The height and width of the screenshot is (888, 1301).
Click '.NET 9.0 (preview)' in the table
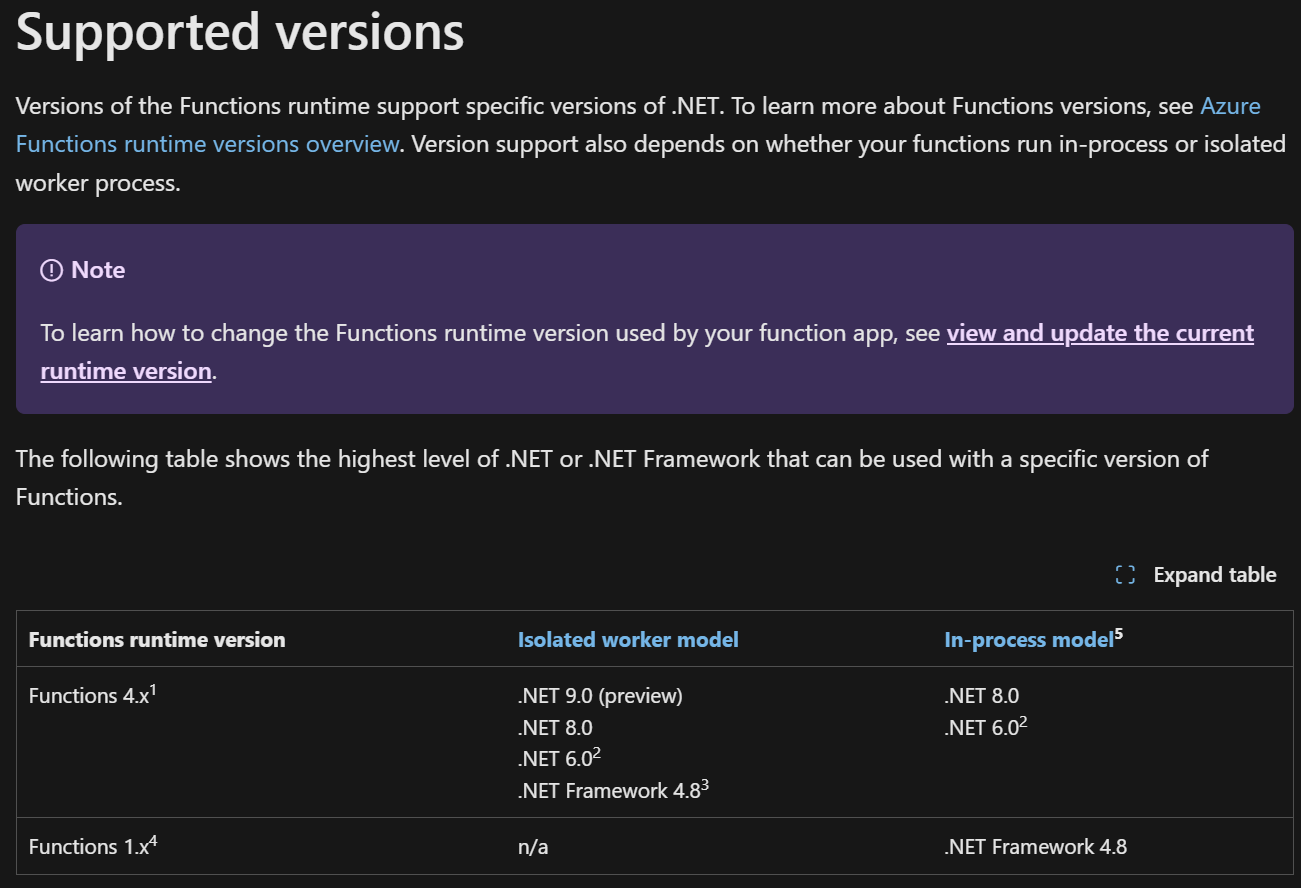tap(600, 696)
